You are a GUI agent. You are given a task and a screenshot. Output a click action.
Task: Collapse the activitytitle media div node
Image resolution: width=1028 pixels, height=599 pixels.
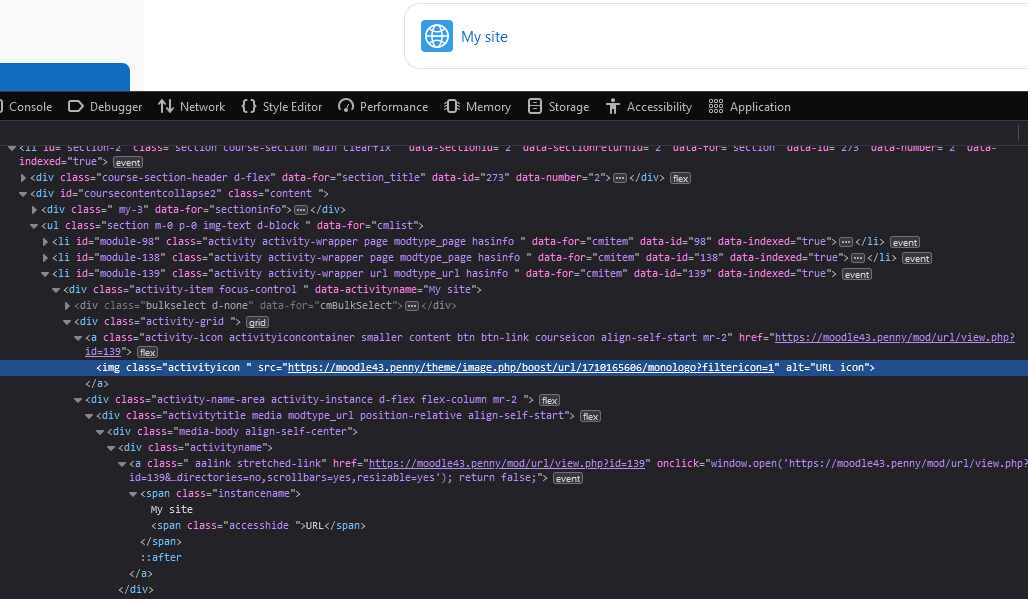(x=90, y=416)
